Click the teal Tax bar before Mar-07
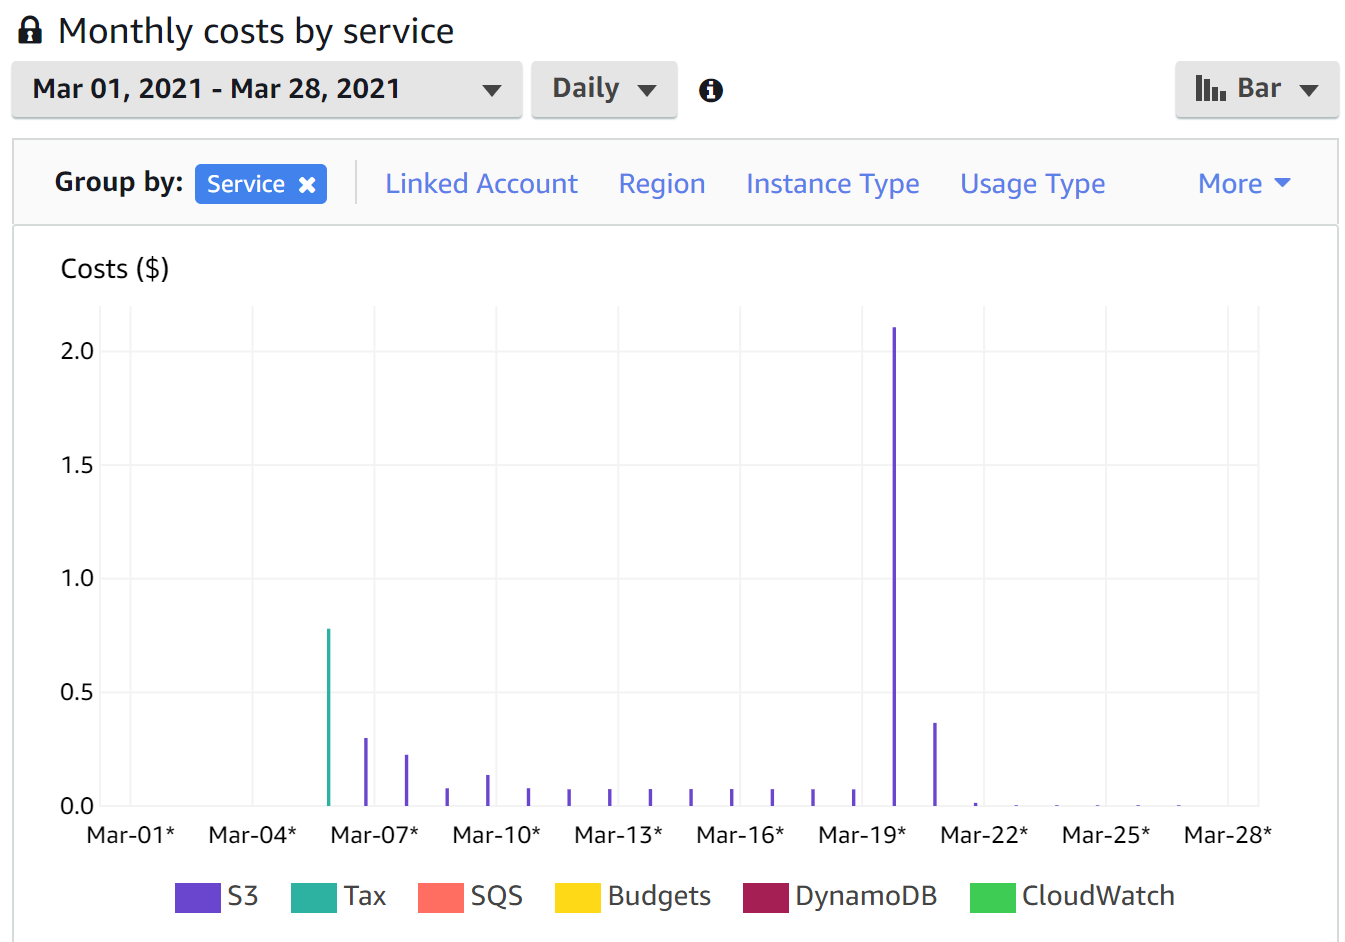 click(328, 717)
